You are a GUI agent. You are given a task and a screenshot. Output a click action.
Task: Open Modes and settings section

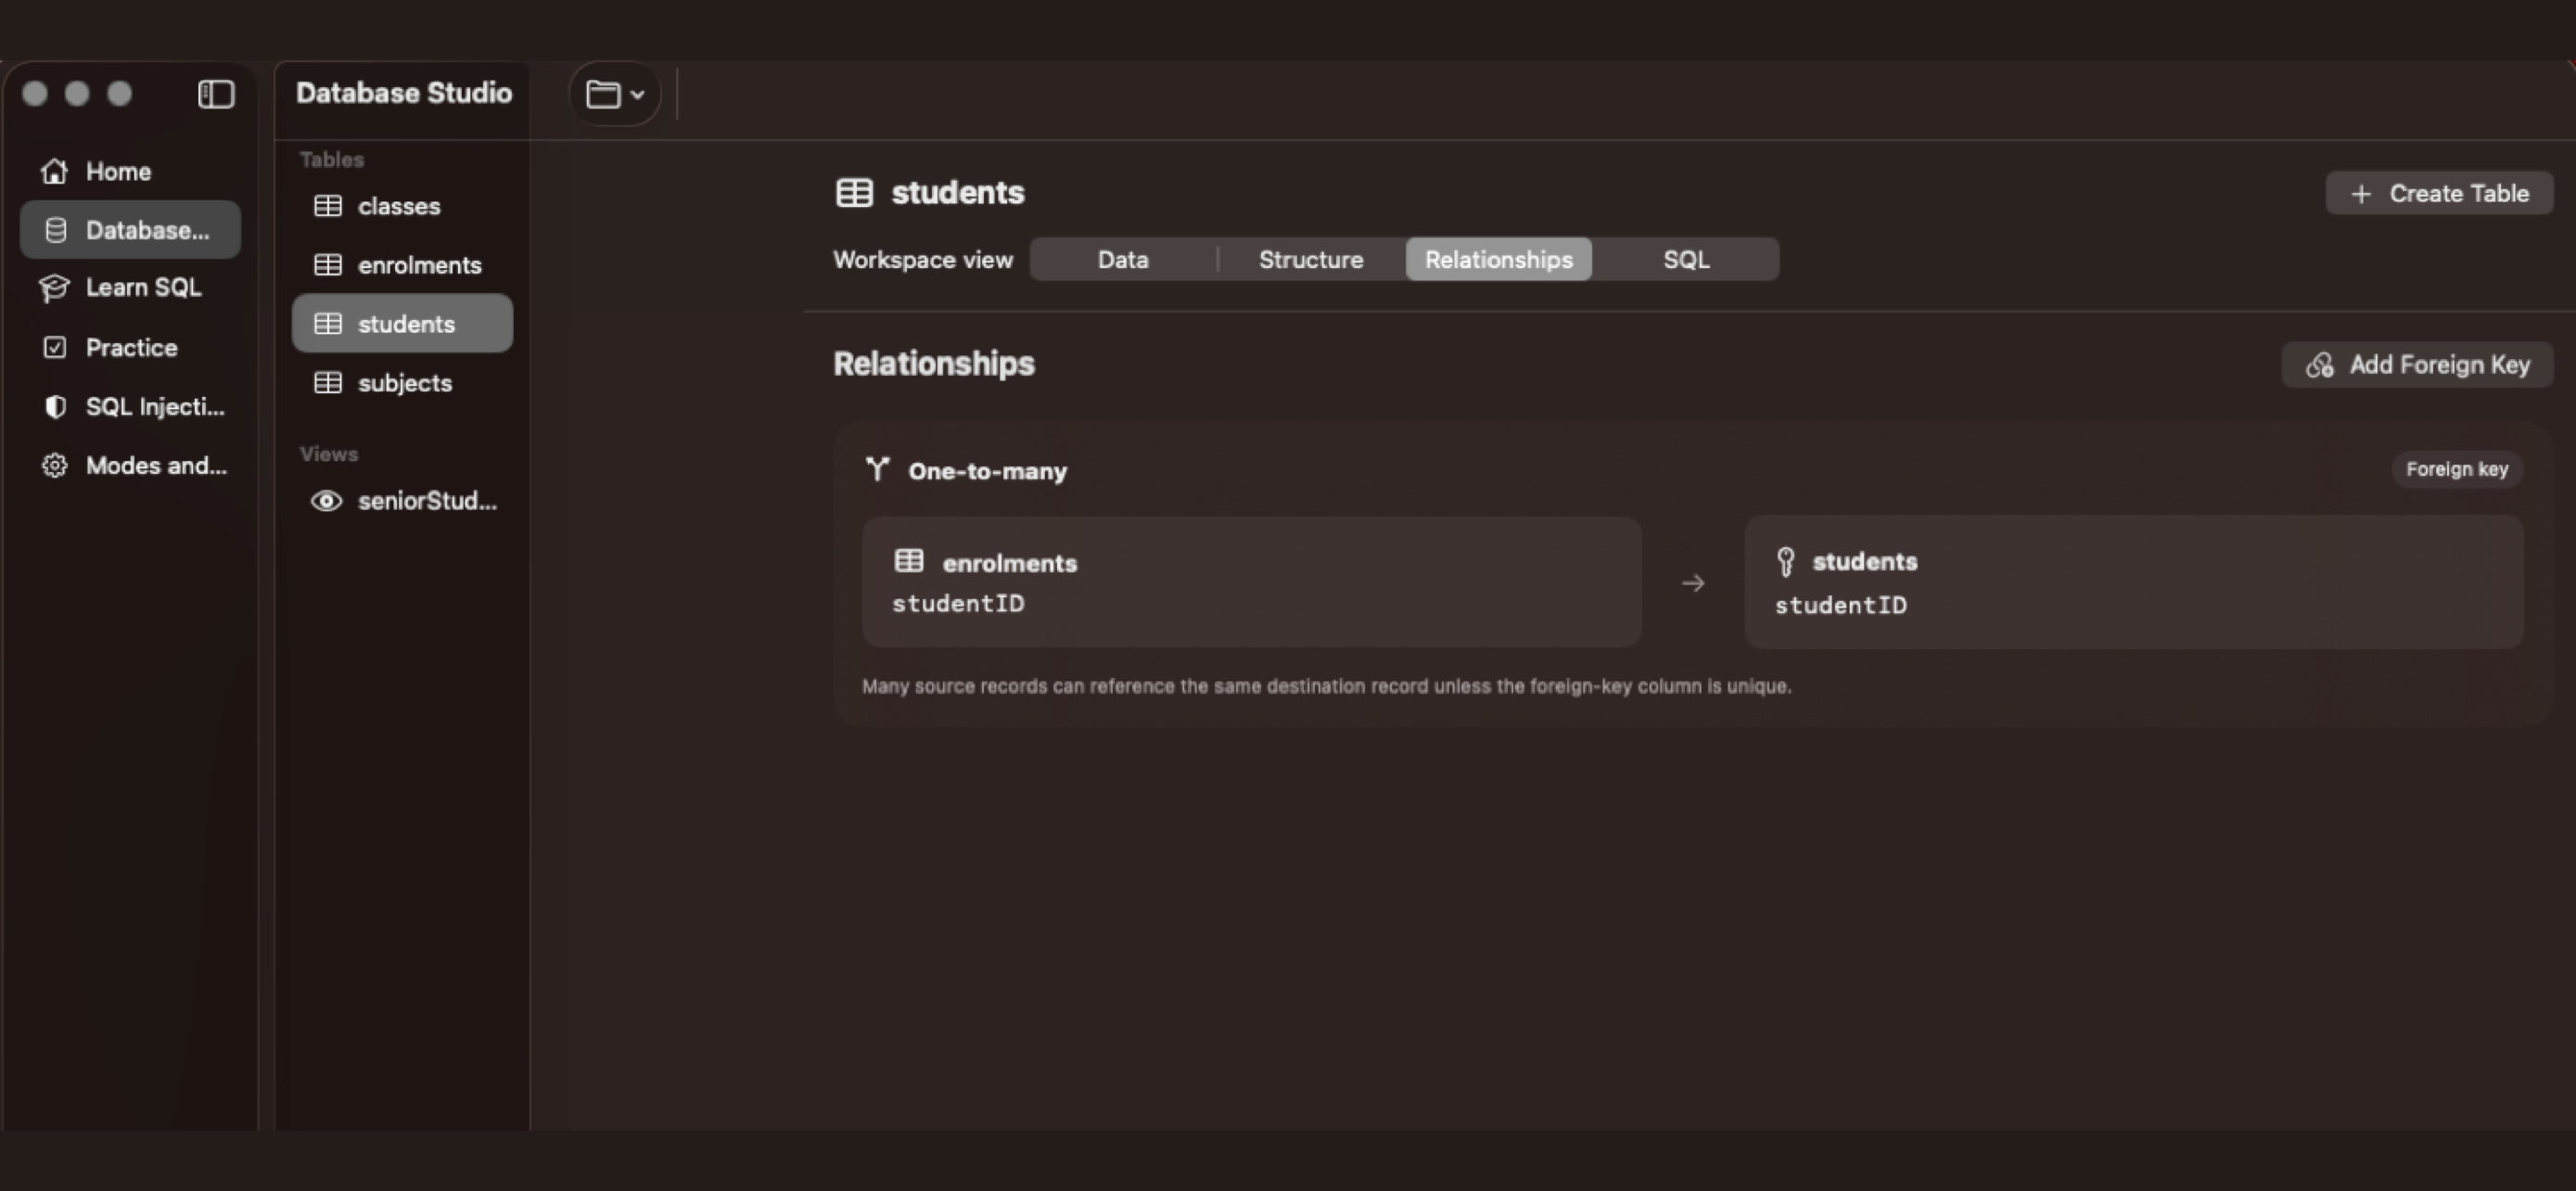[x=130, y=466]
